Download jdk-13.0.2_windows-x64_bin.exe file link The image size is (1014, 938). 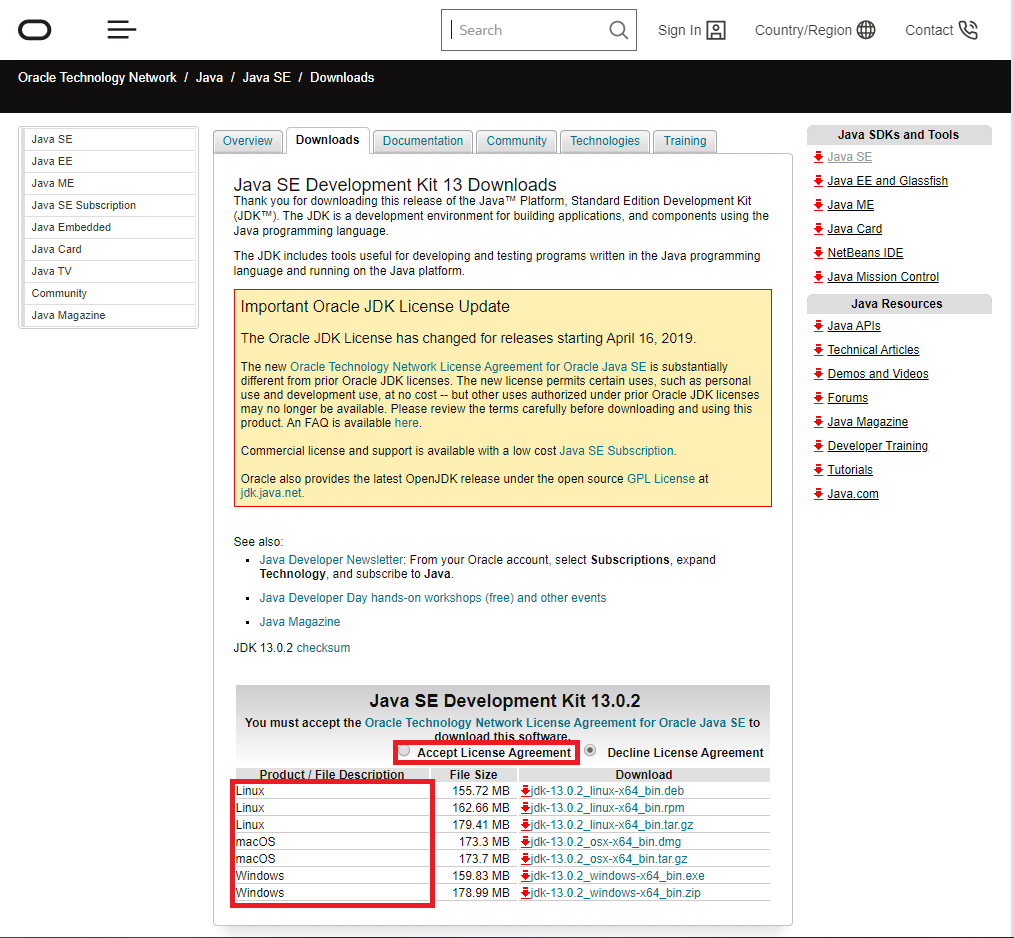(618, 876)
